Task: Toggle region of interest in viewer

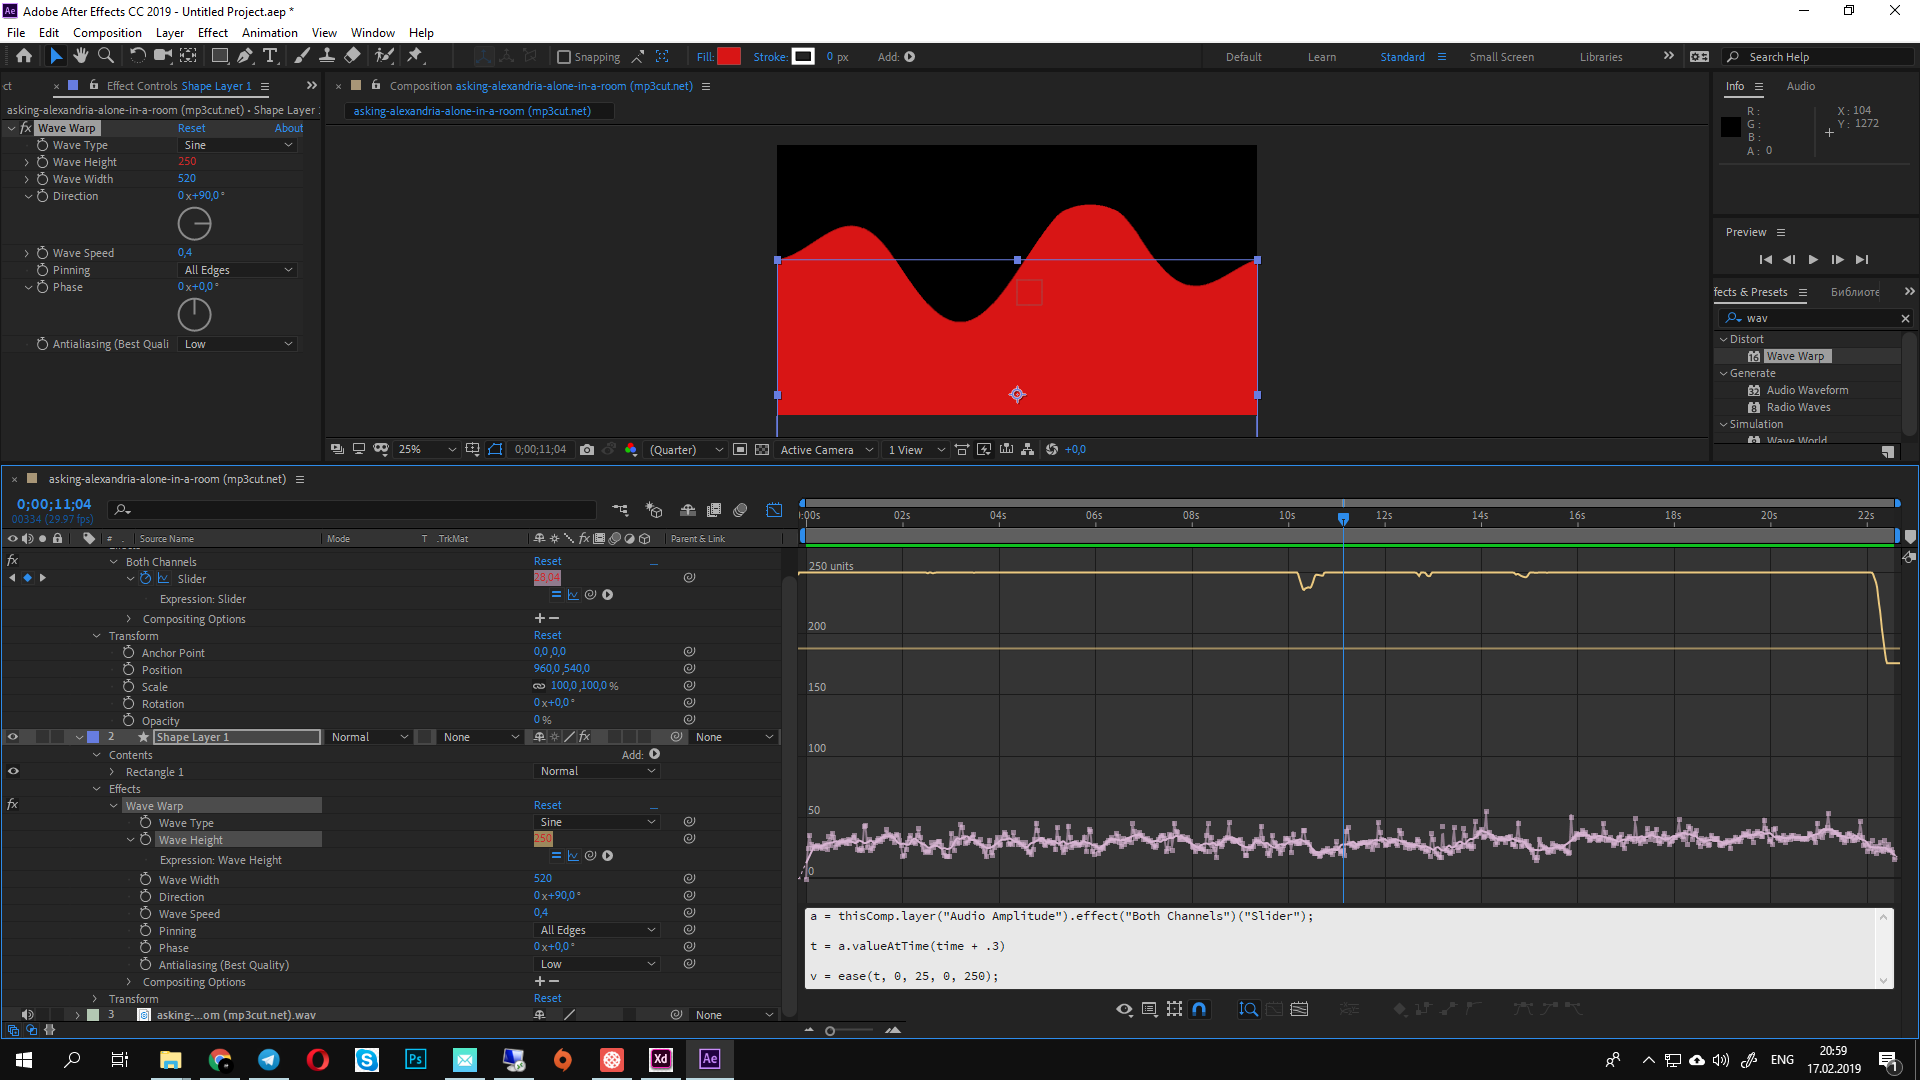Action: point(740,450)
